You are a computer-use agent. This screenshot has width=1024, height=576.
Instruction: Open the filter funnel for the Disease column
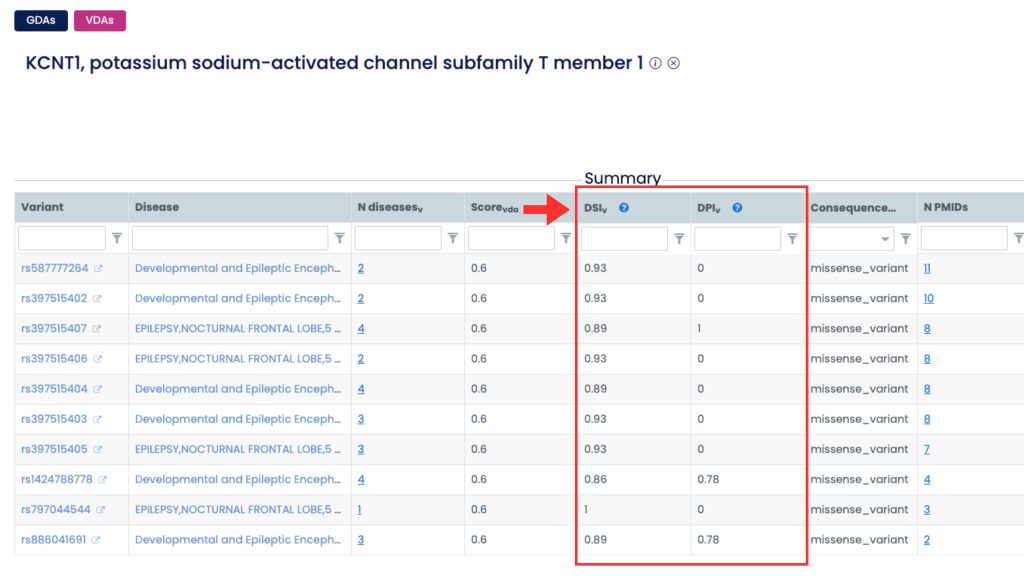340,238
